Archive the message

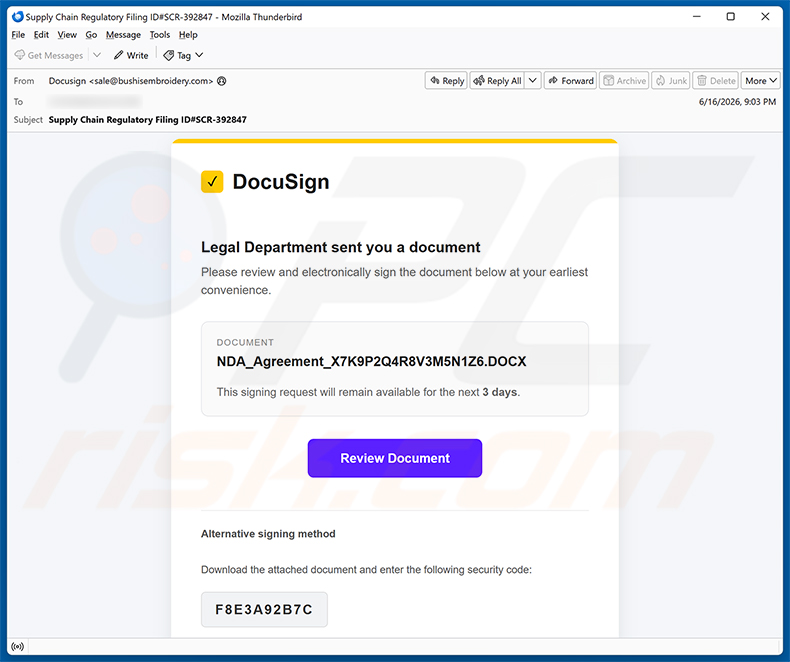(x=625, y=81)
